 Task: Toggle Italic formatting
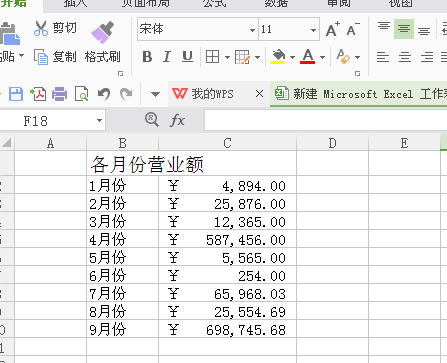tap(167, 57)
